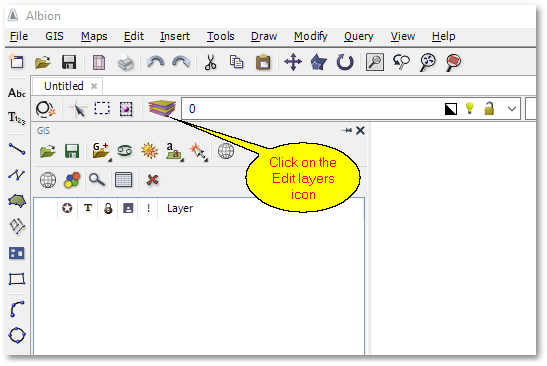The width and height of the screenshot is (547, 366).
Task: Close the GIS panel
Action: [360, 130]
